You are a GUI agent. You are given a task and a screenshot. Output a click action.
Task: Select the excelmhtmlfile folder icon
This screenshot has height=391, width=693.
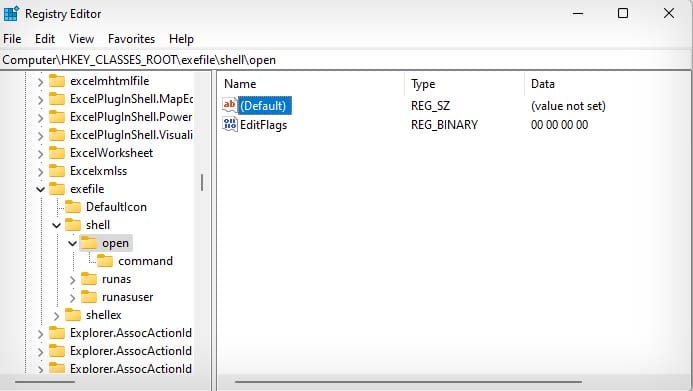click(x=57, y=81)
